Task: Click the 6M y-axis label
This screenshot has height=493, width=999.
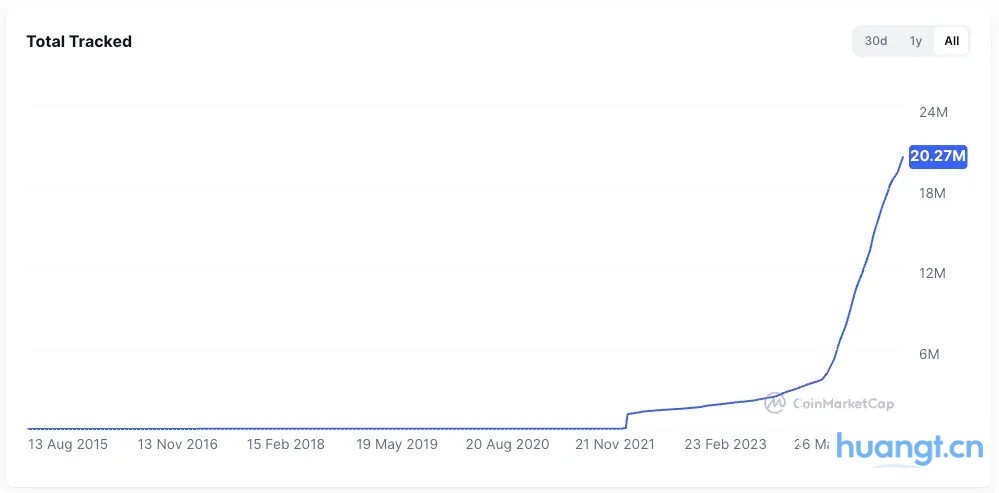Action: tap(929, 354)
